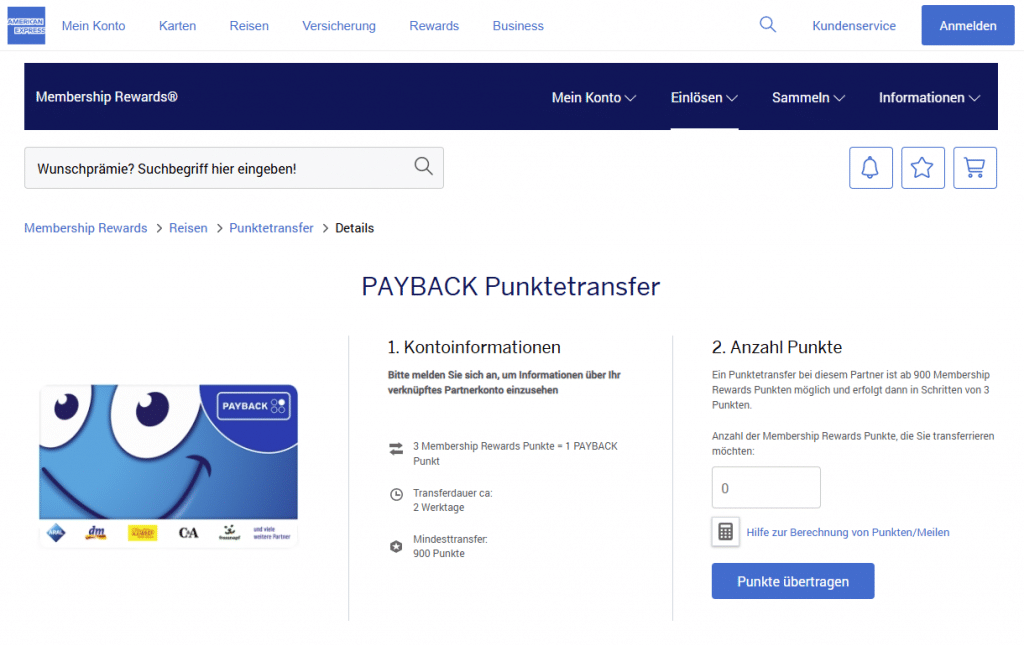The height and width of the screenshot is (646, 1024).
Task: Click the PAYBACK card image
Action: point(168,465)
